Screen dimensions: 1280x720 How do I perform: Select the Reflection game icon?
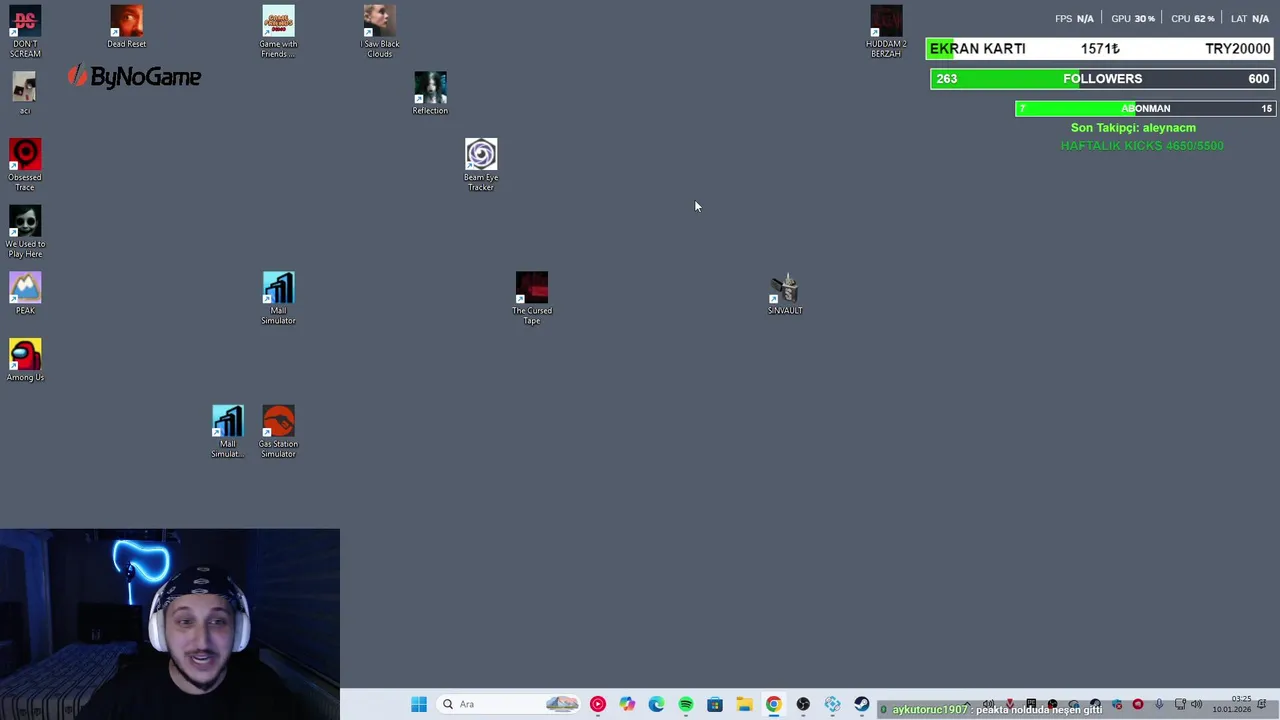[x=430, y=93]
